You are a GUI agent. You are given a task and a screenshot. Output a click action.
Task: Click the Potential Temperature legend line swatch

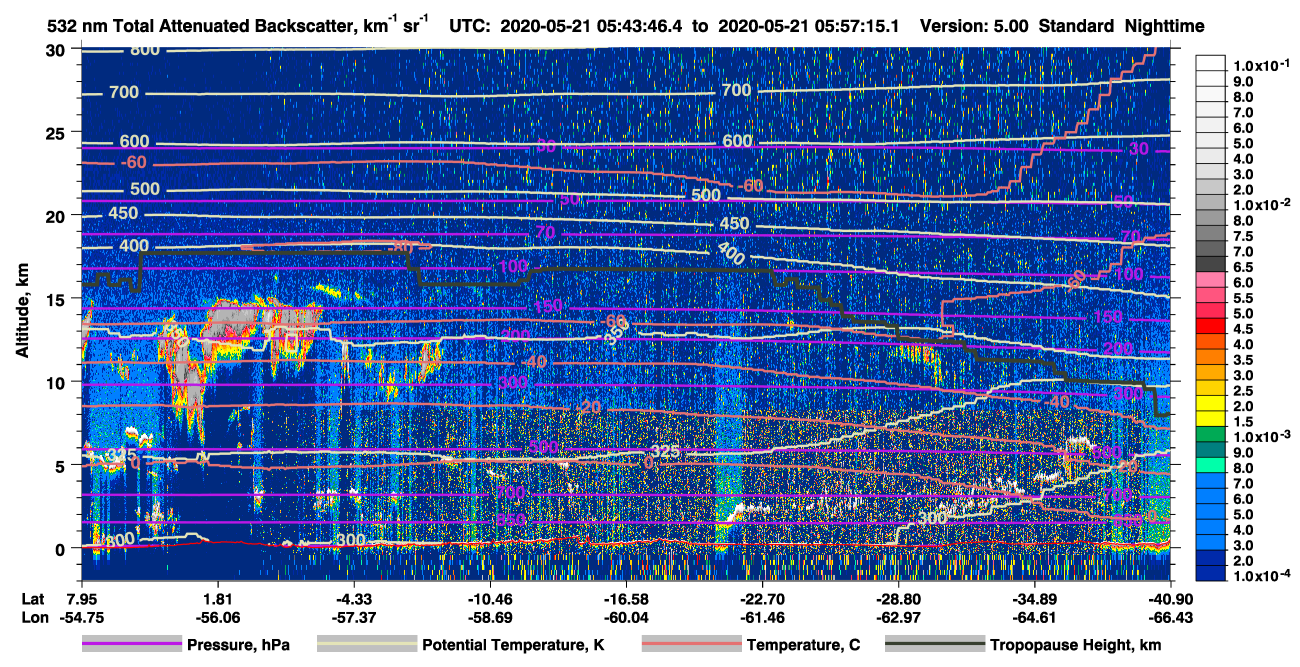pyautogui.click(x=366, y=645)
